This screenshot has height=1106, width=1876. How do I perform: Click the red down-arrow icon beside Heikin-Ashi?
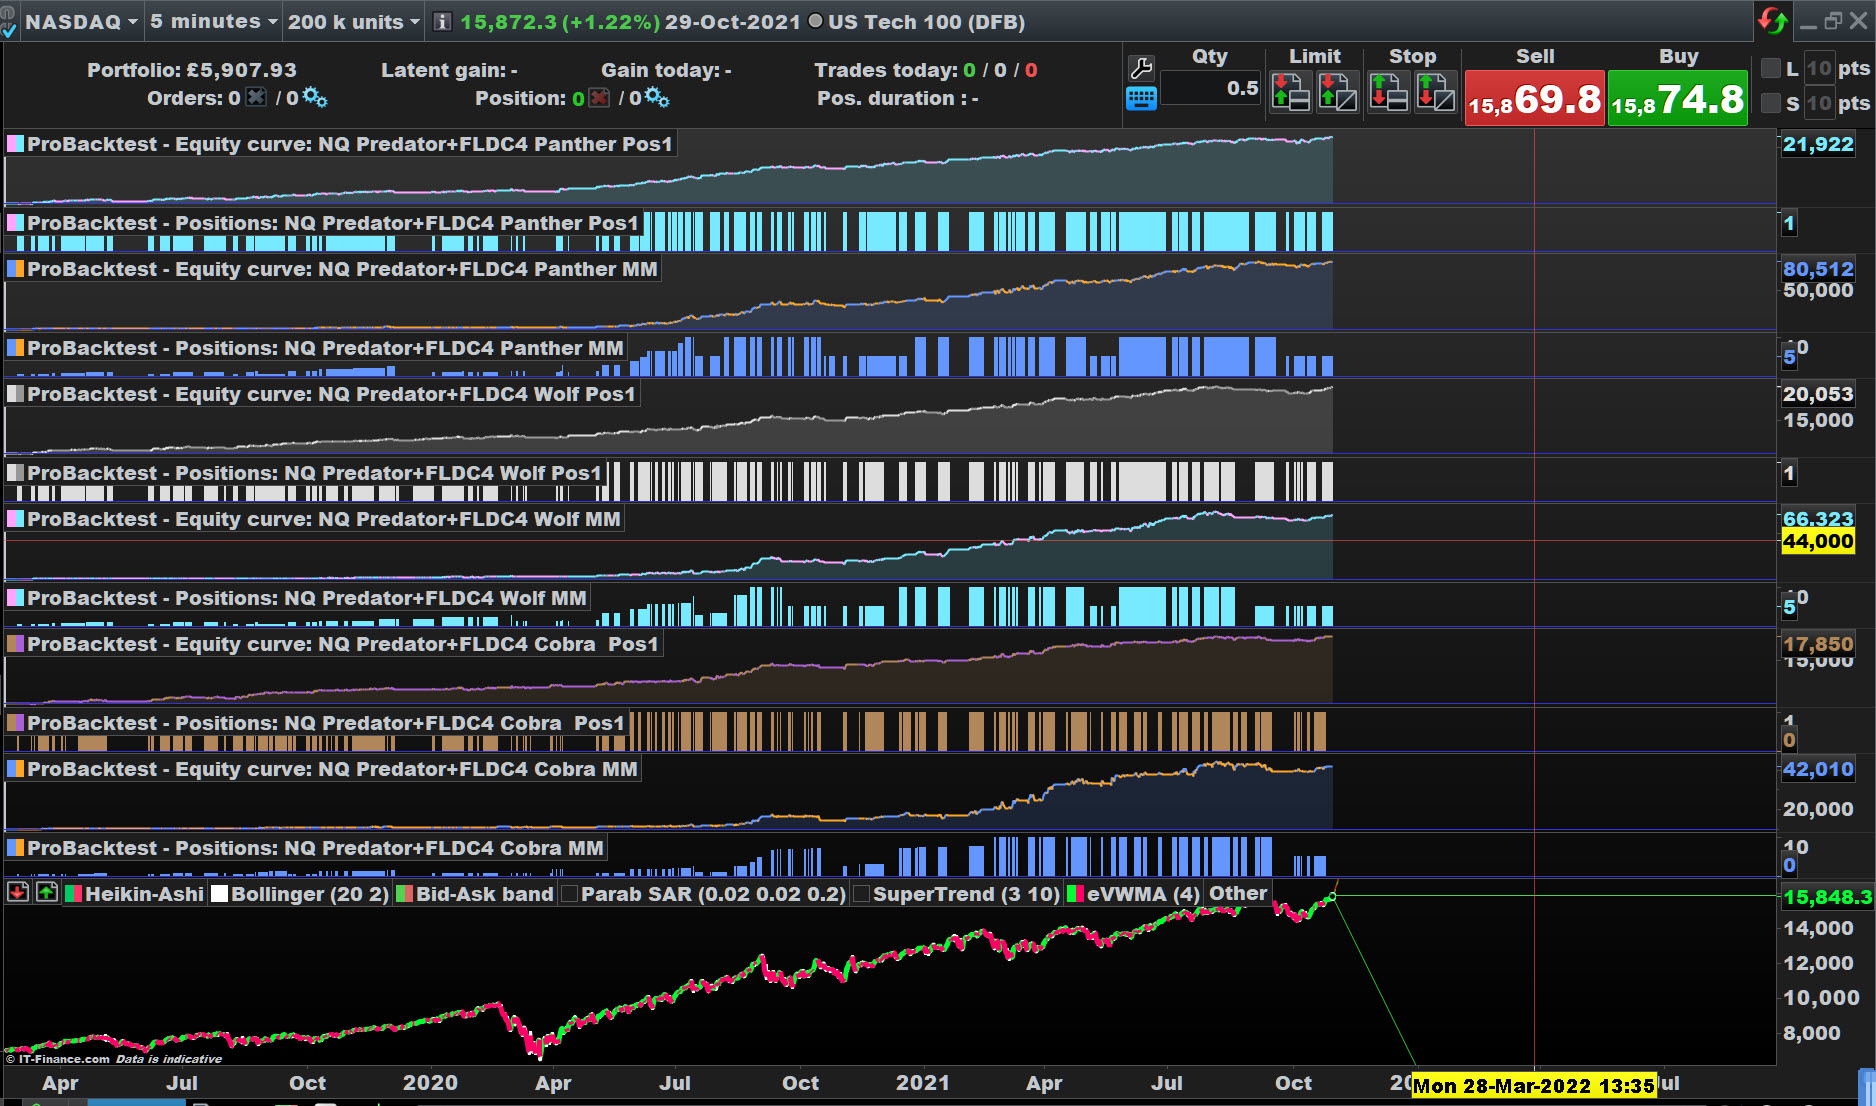click(x=18, y=892)
